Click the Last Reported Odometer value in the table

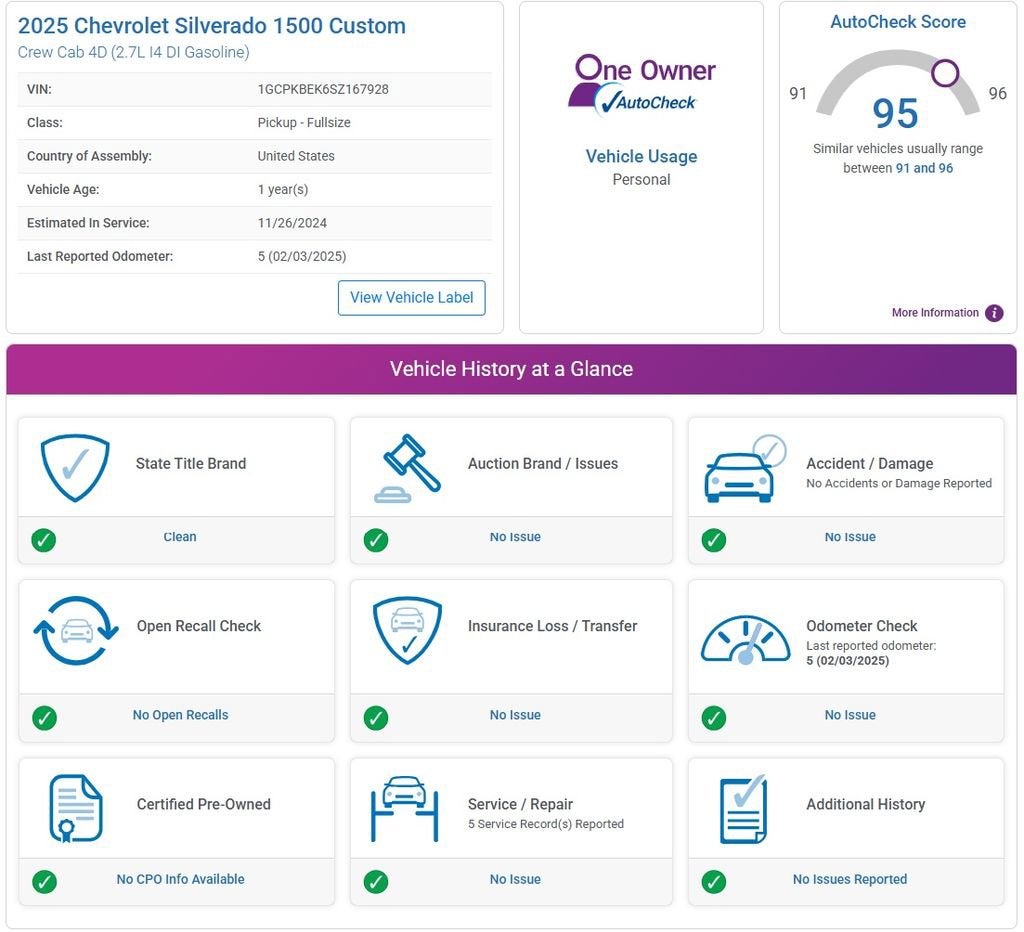pos(302,256)
